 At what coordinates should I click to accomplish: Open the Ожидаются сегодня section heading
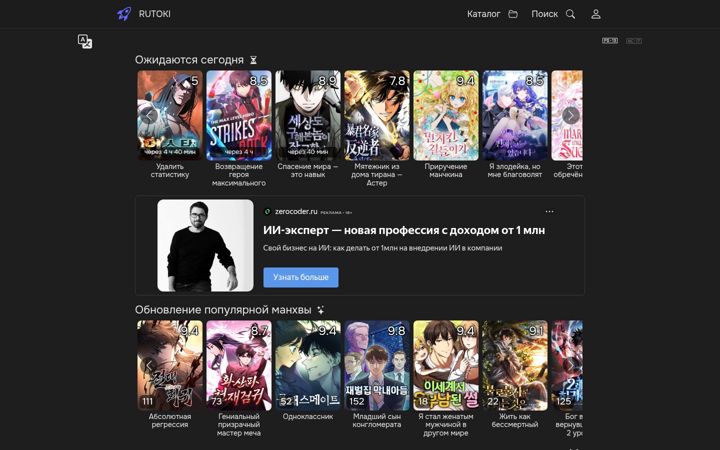[x=189, y=60]
